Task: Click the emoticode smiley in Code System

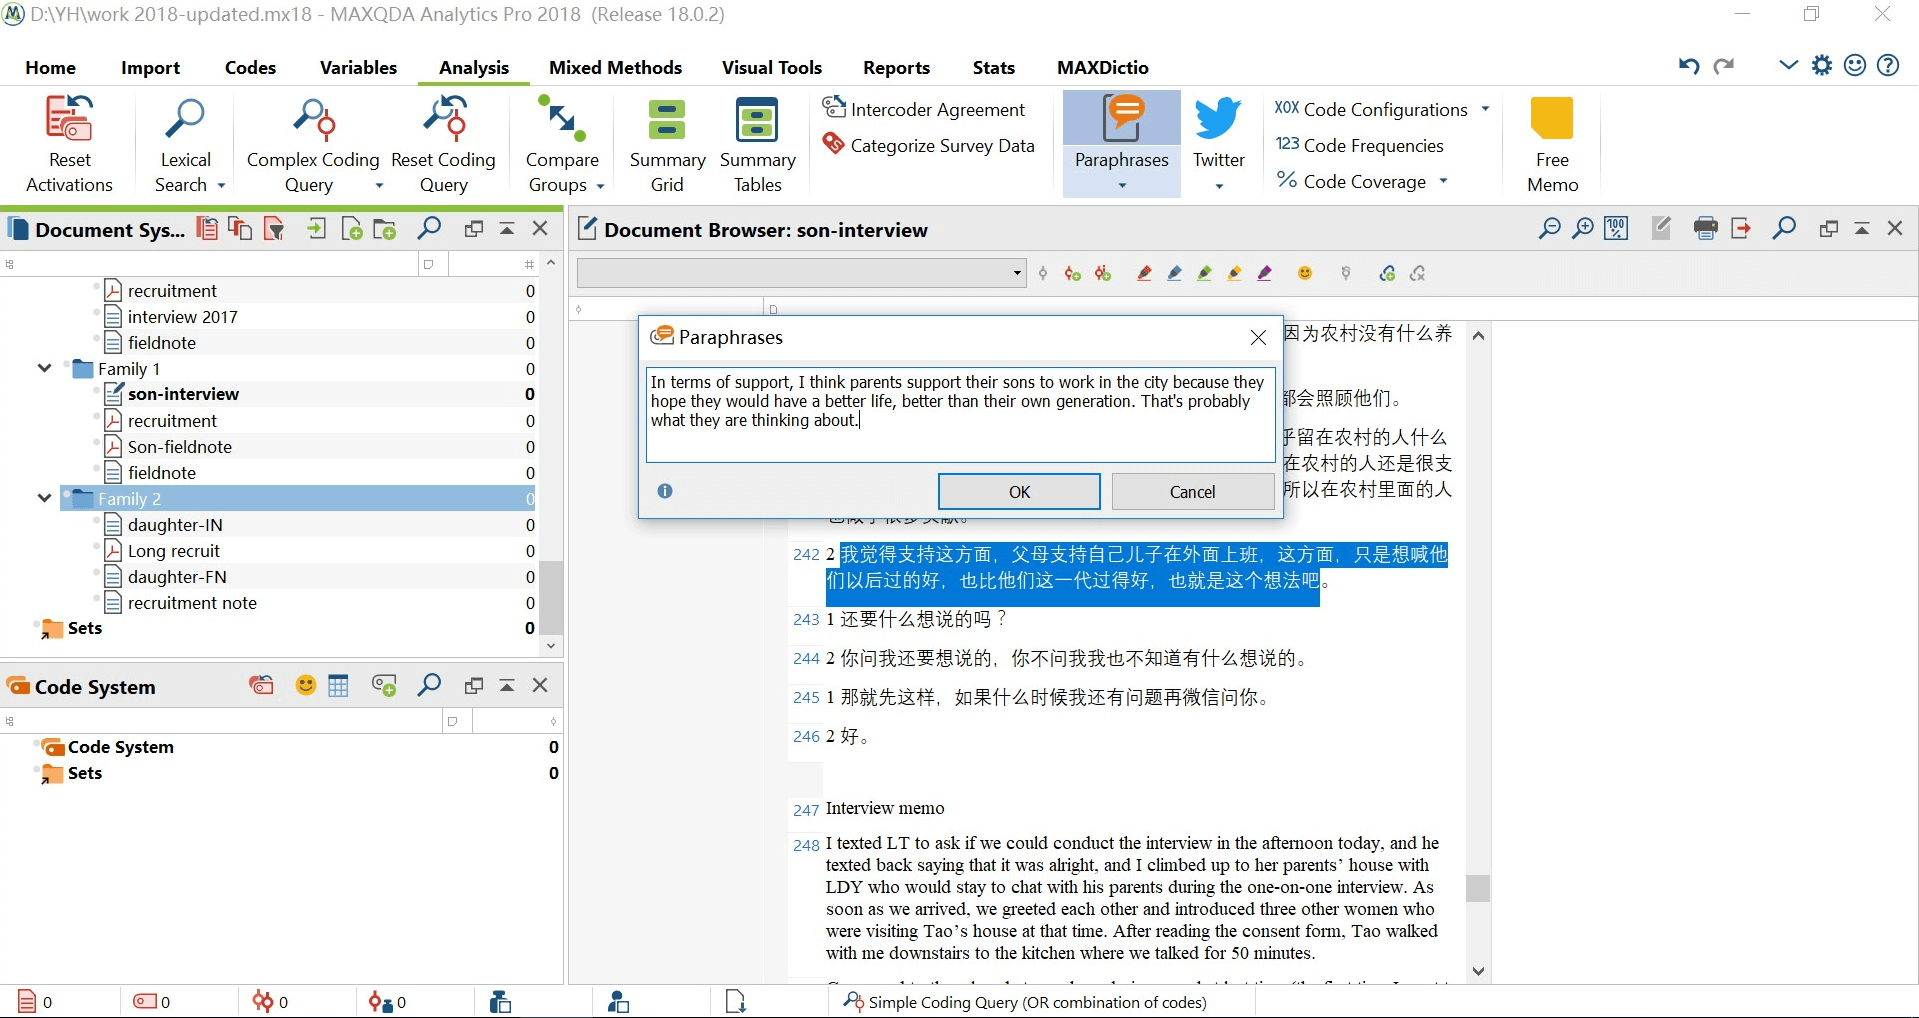Action: tap(306, 685)
